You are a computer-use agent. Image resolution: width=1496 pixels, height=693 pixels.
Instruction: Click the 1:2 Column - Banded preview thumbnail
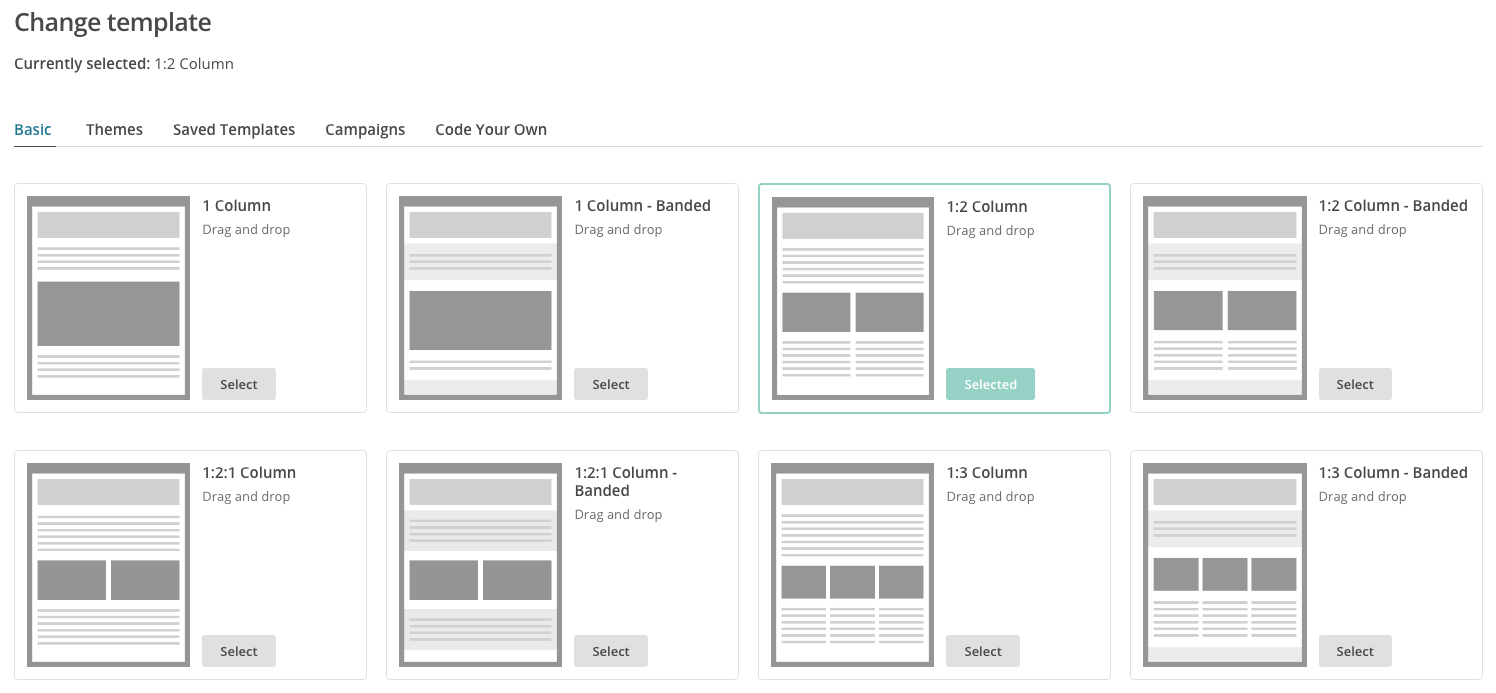tap(1224, 298)
